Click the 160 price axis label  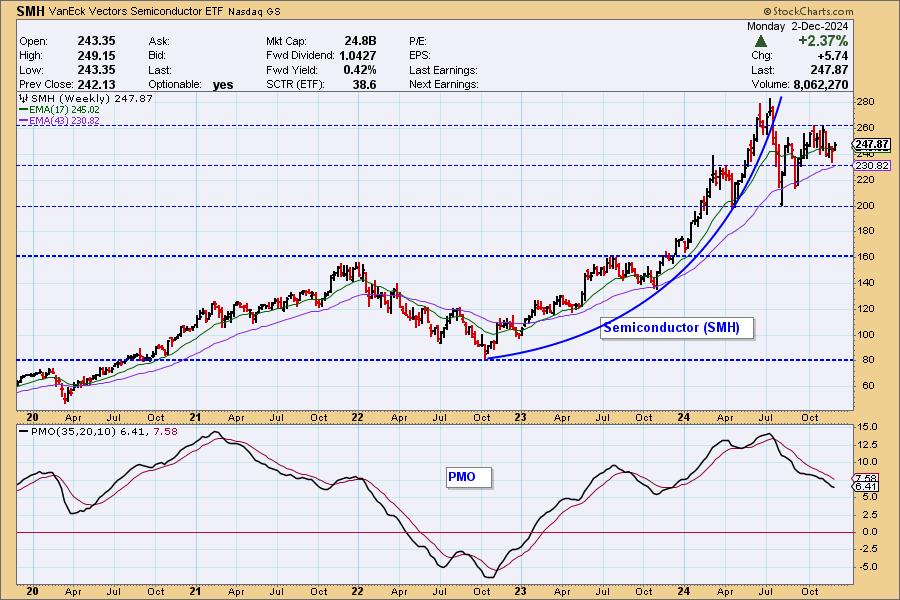pos(865,257)
